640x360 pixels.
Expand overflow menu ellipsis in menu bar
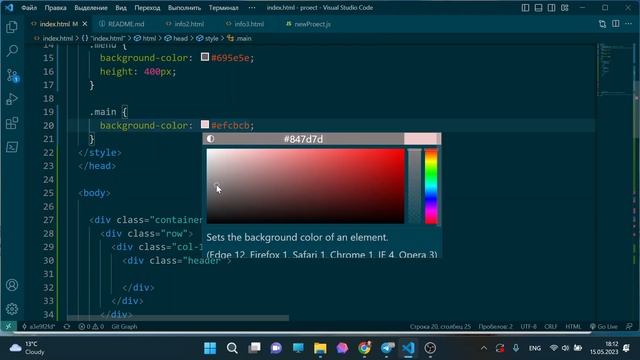point(252,8)
